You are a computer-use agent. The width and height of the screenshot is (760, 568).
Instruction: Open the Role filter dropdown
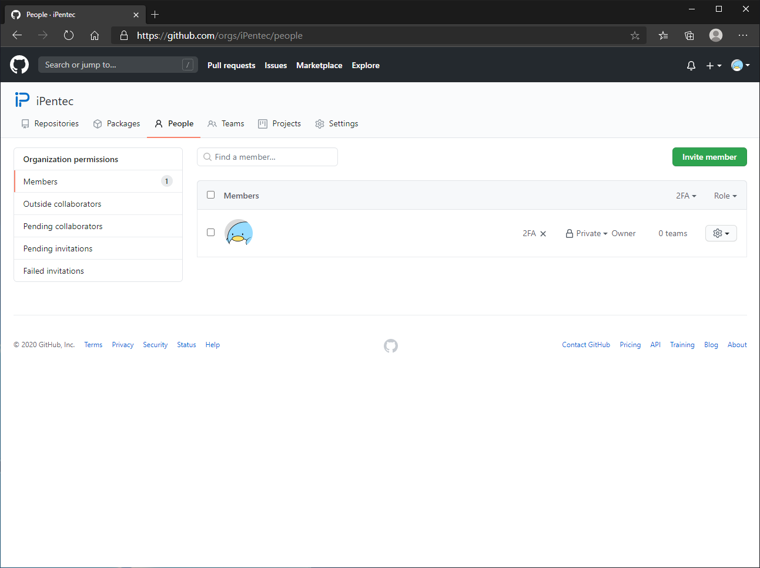tap(725, 196)
